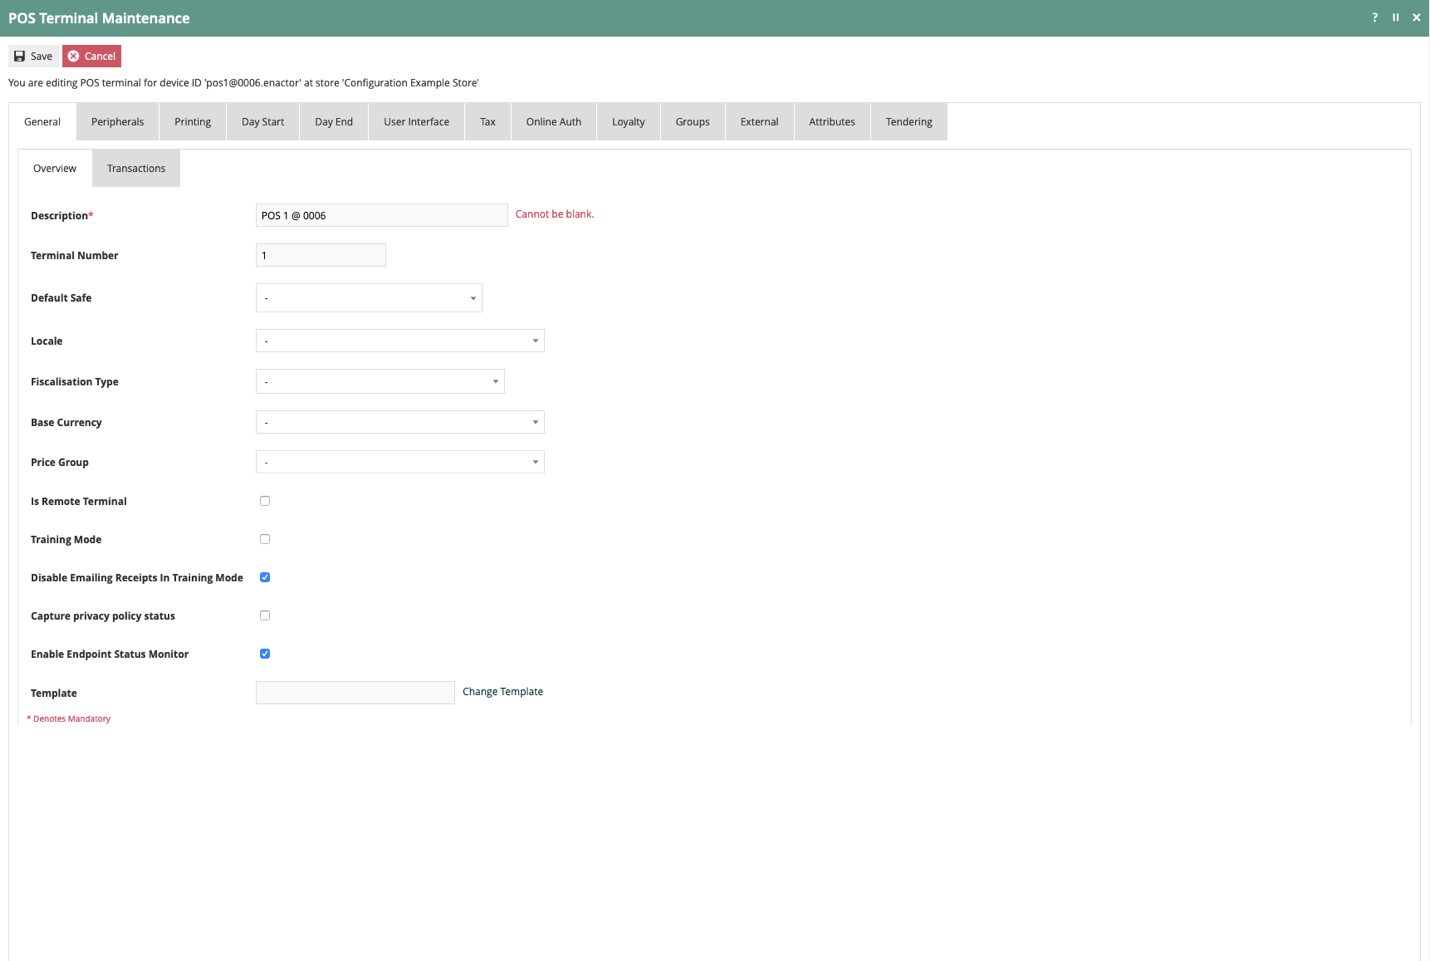The height and width of the screenshot is (961, 1430).
Task: Open the help question mark icon
Action: [1375, 17]
